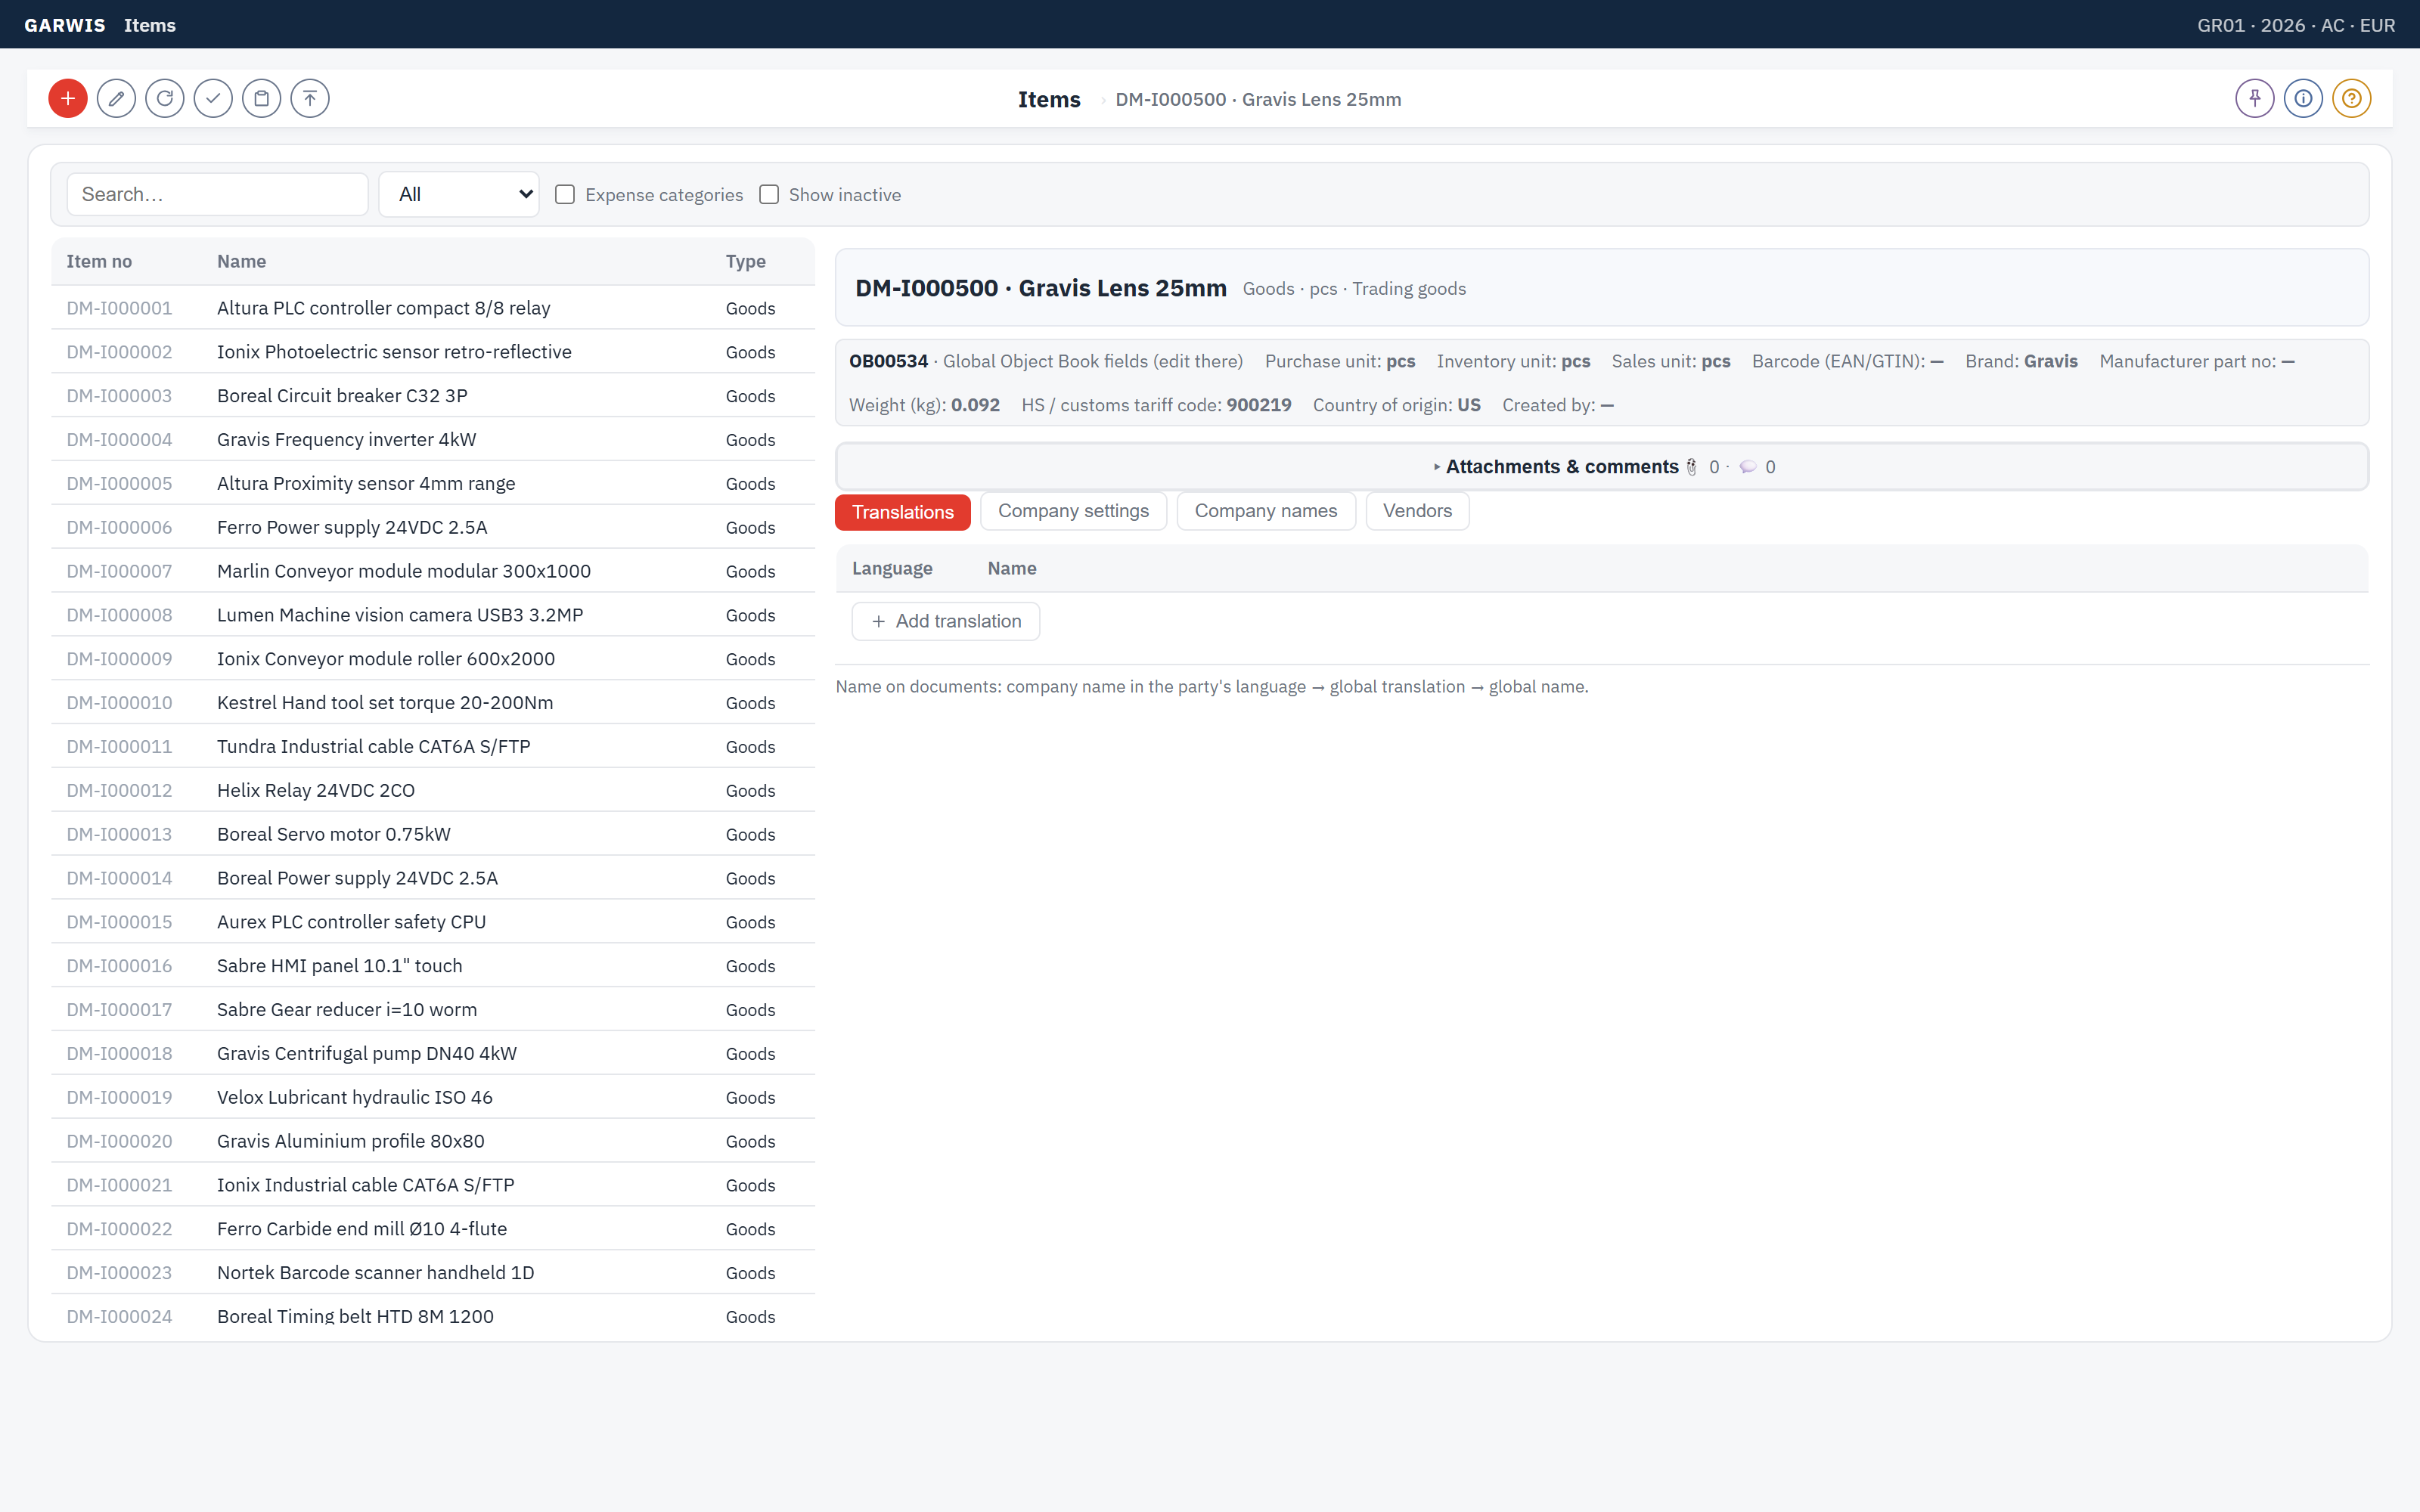2420x1512 pixels.
Task: Select Nortek Barcode scanner handheld 1D
Action: point(433,1273)
